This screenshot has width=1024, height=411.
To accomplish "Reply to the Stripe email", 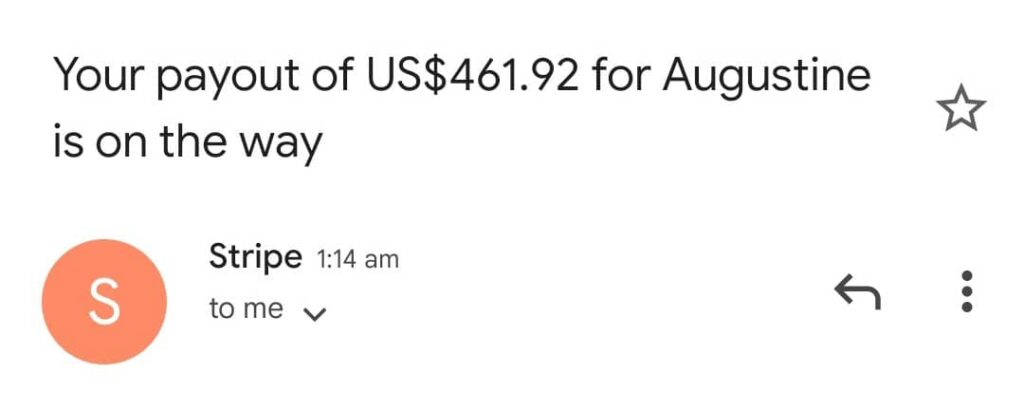I will 857,292.
